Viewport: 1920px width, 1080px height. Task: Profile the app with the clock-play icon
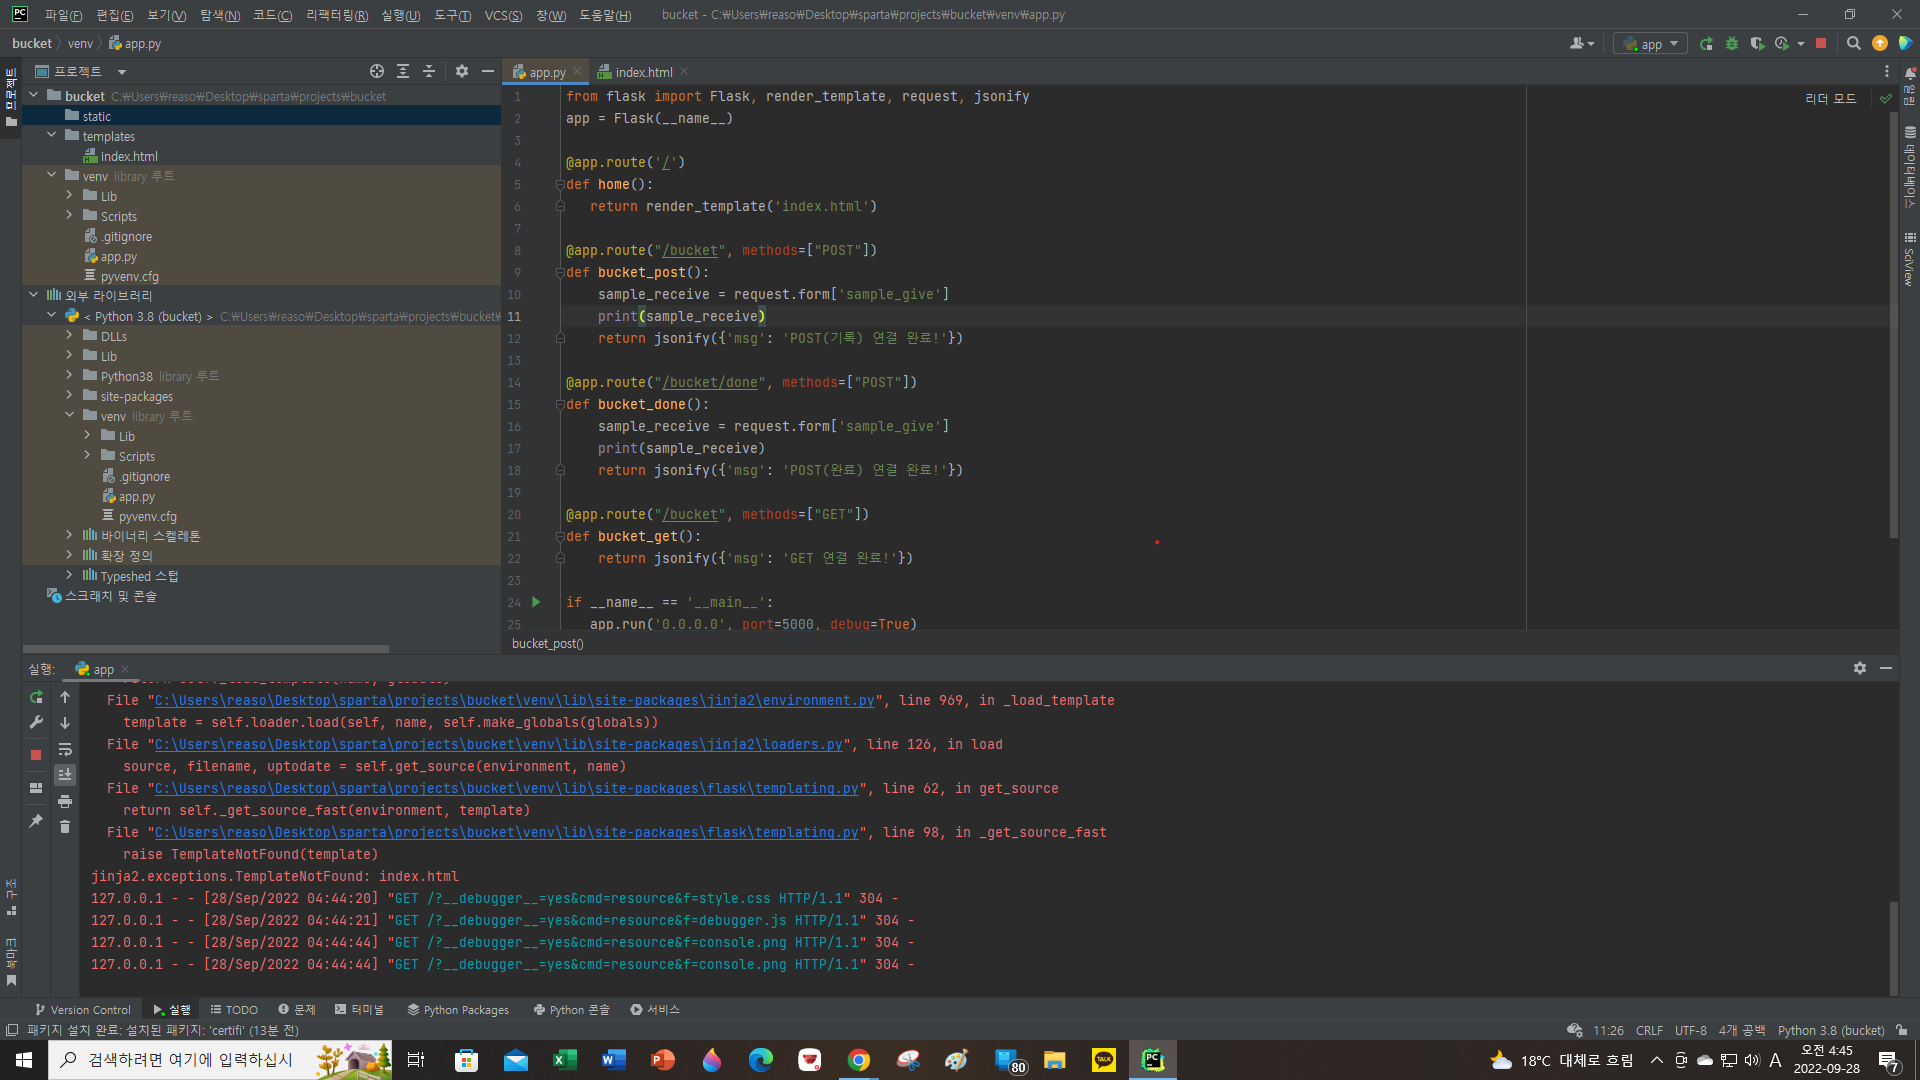click(1782, 44)
